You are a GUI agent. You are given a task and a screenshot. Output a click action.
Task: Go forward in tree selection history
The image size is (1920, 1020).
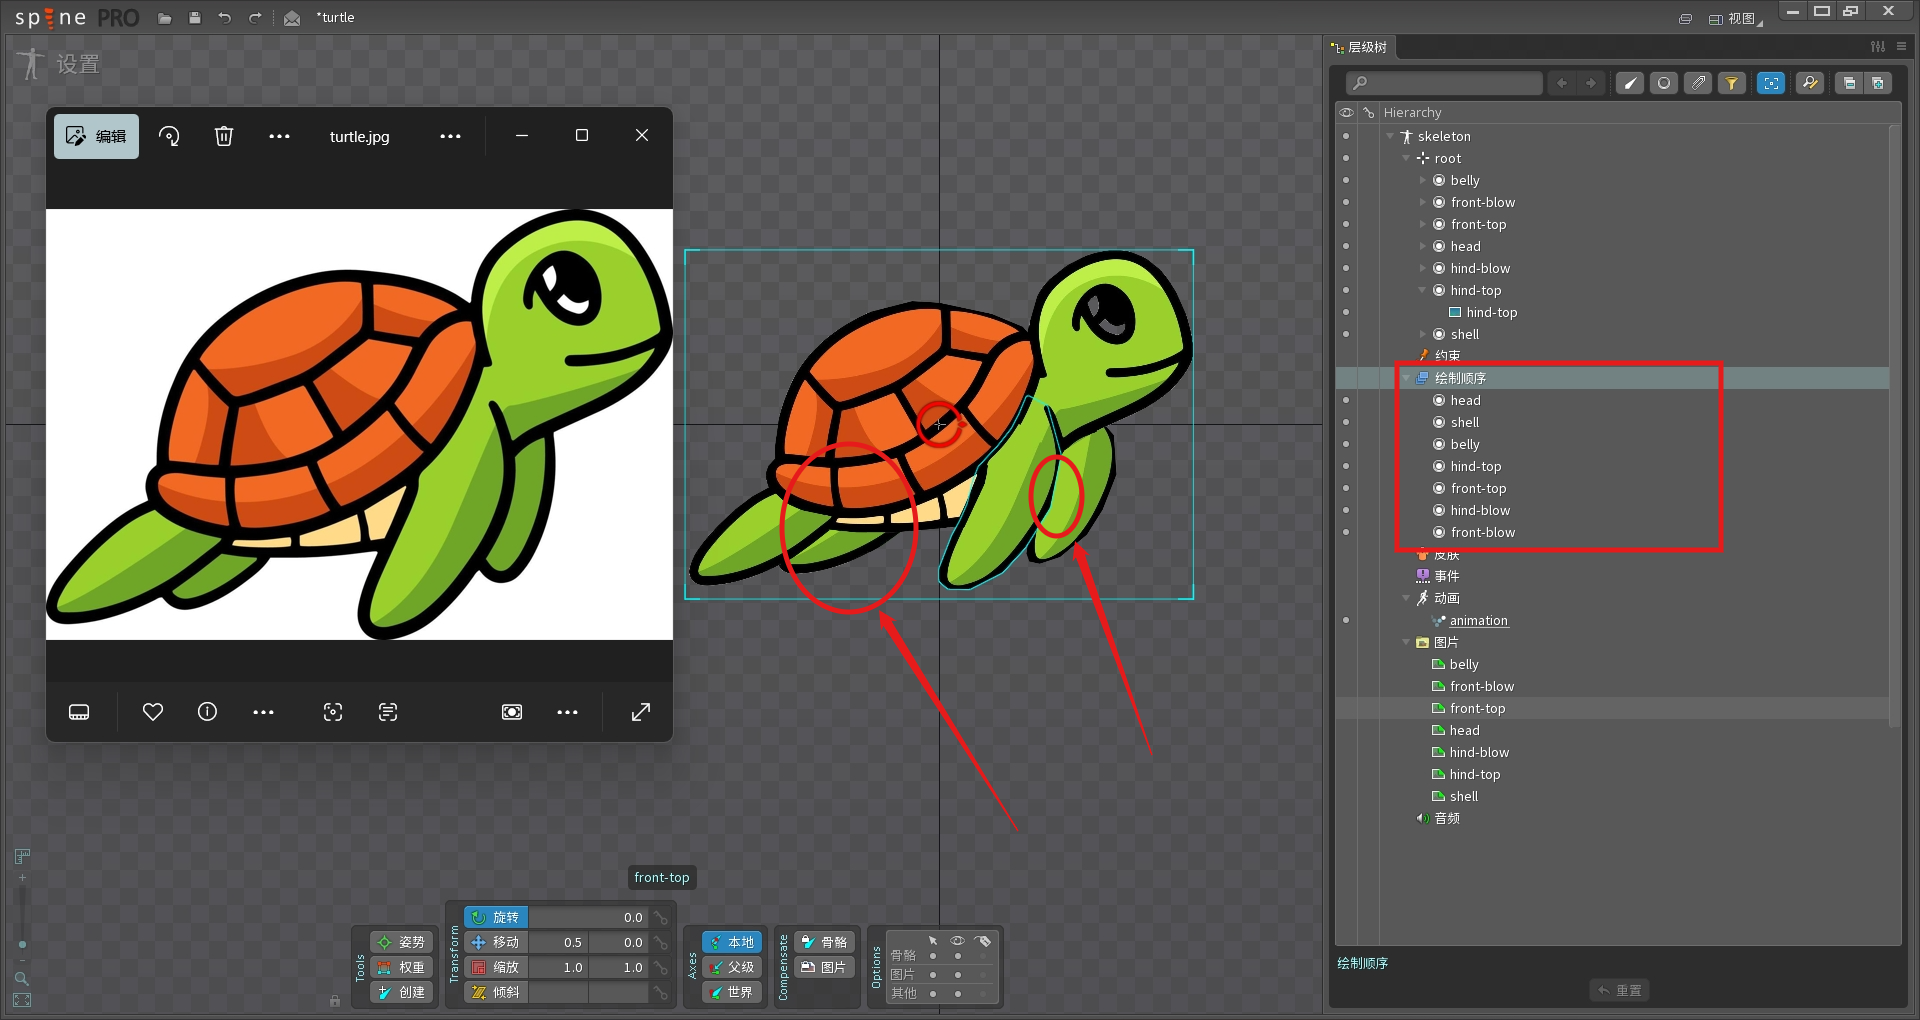click(1591, 83)
